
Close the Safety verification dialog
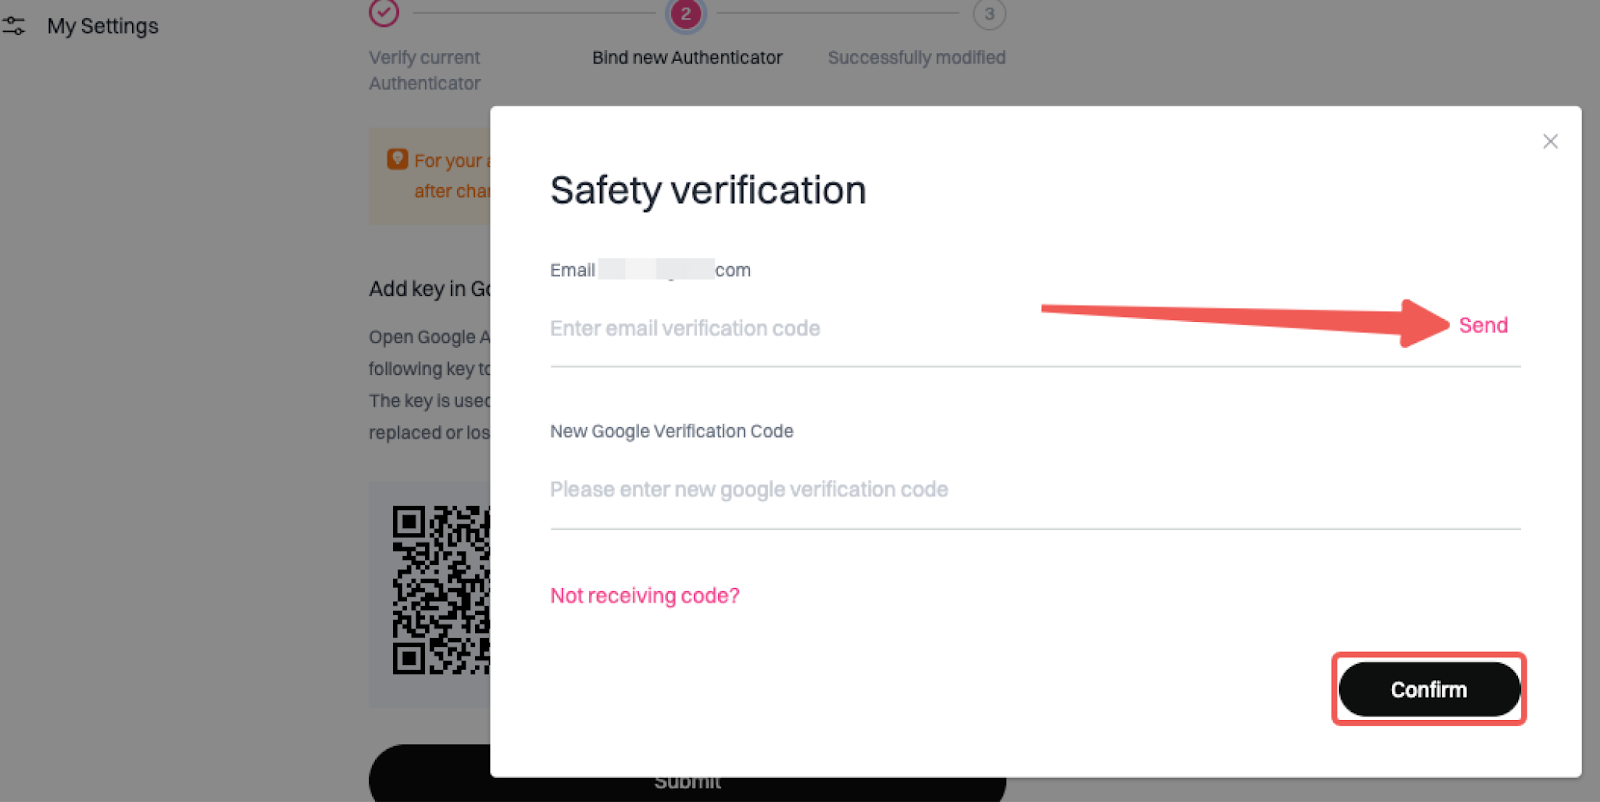point(1550,142)
